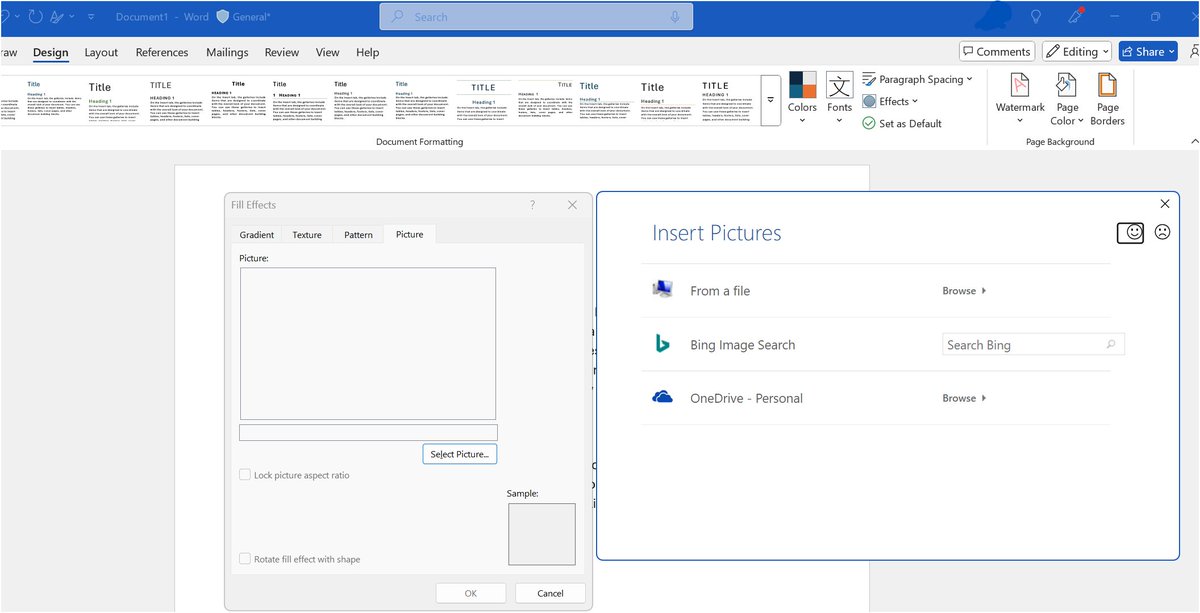Select the Picture tab in Fill Effects
The width and height of the screenshot is (1200, 613).
(409, 233)
